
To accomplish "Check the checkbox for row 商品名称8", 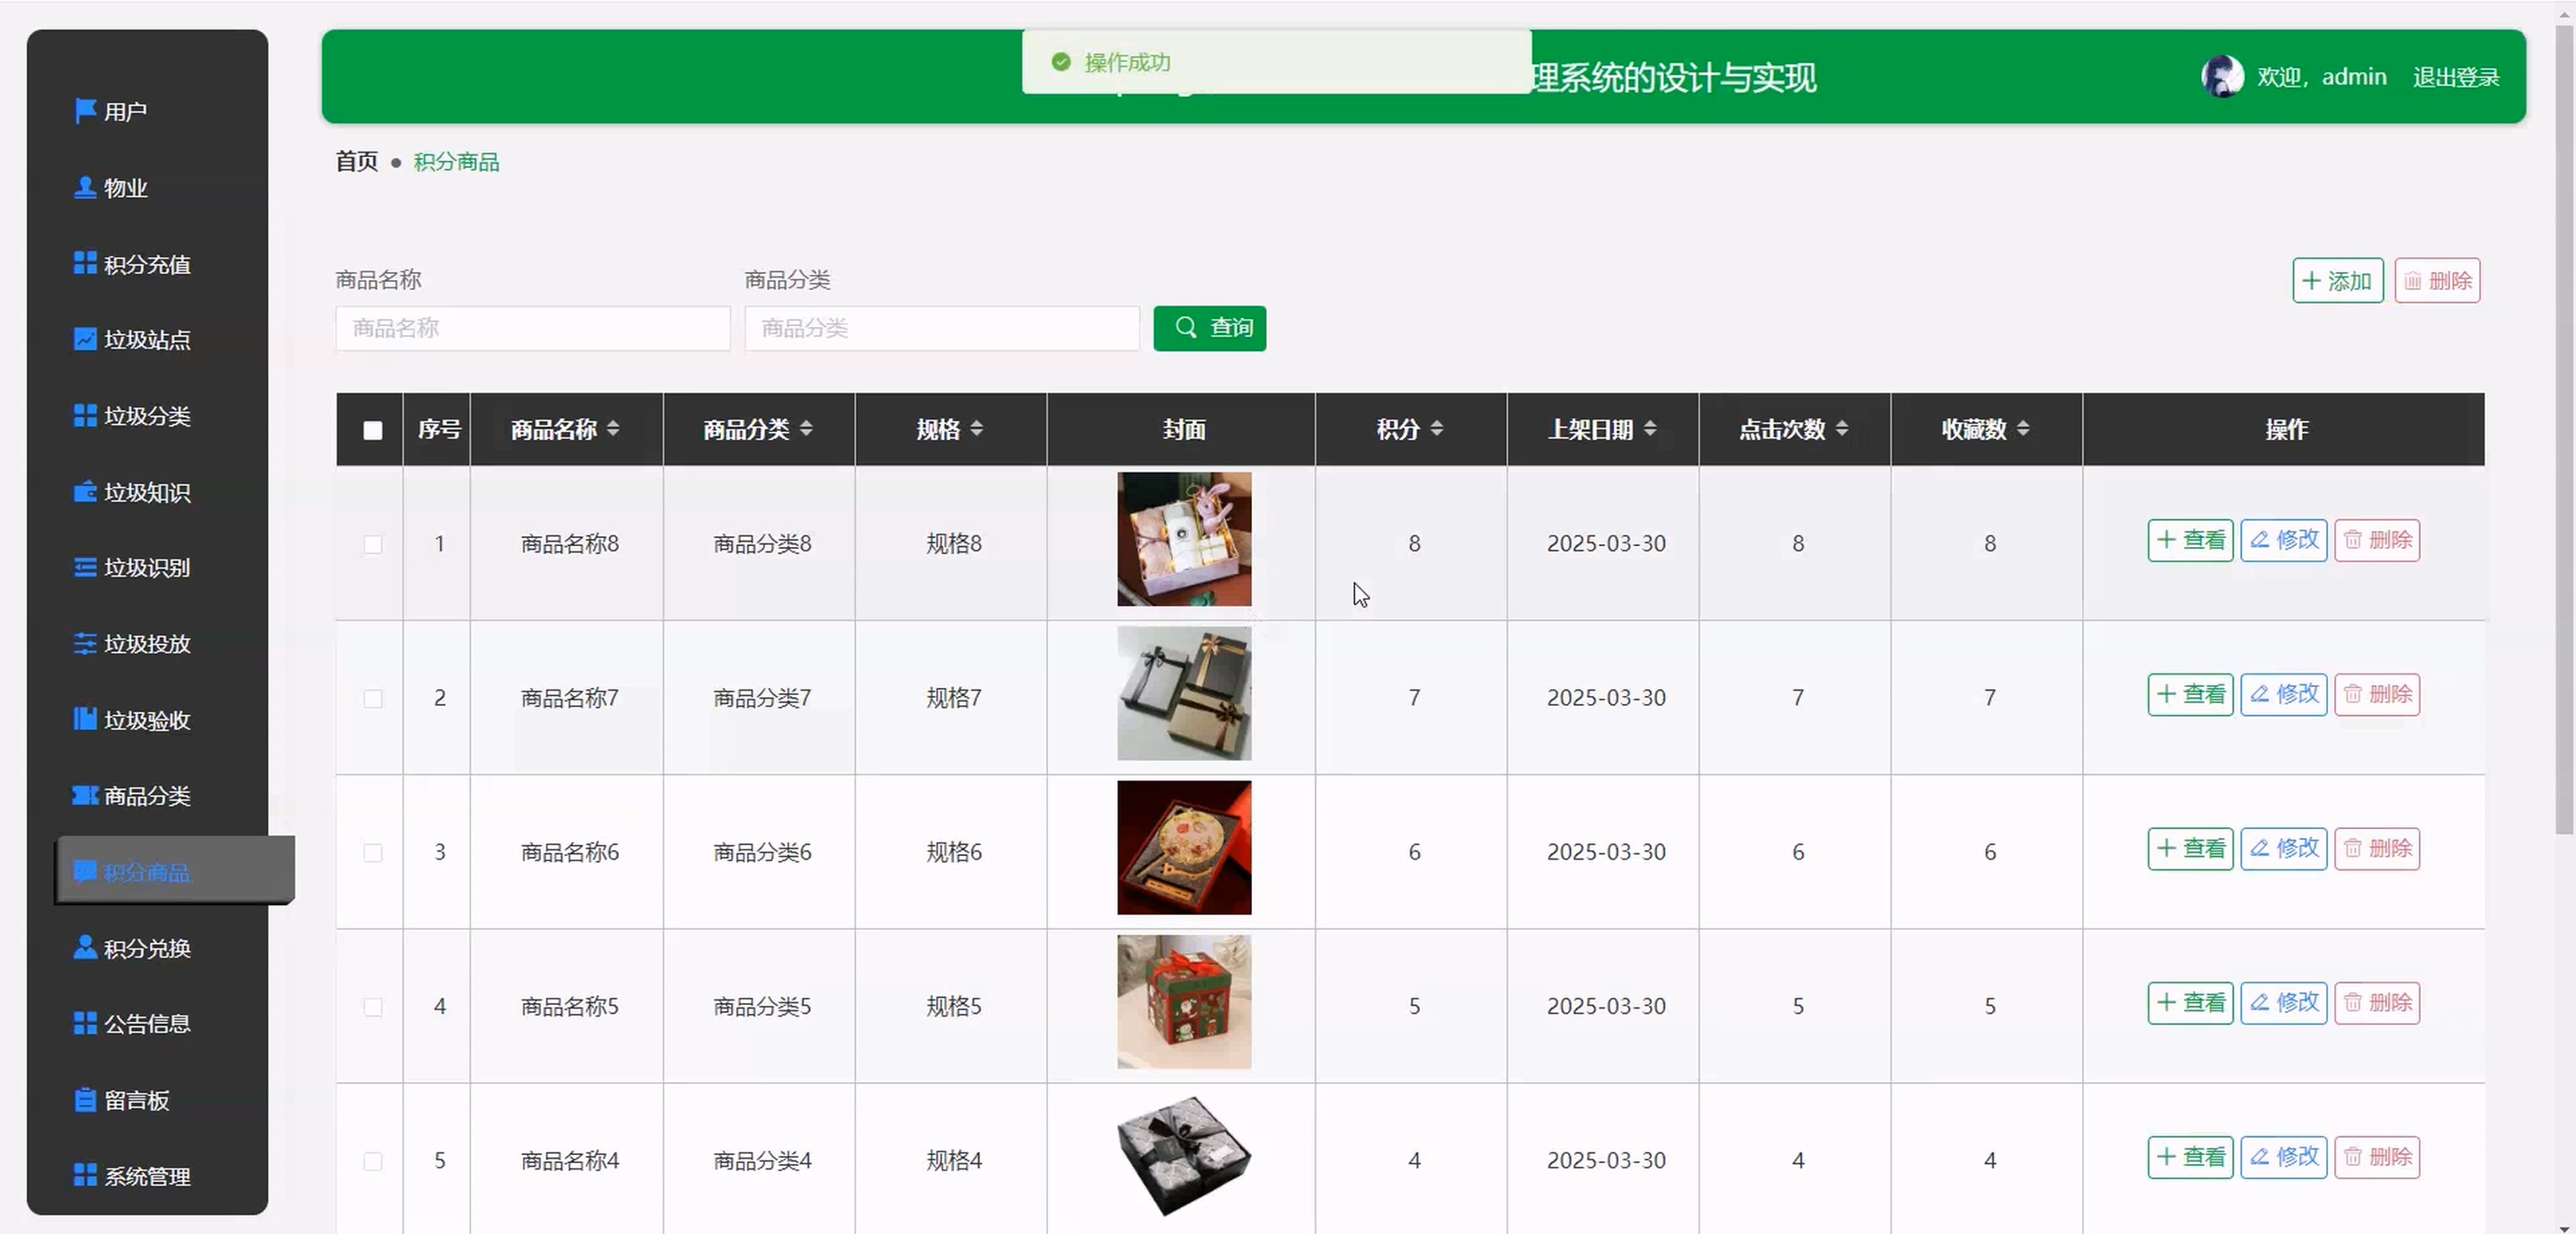I will (372, 544).
